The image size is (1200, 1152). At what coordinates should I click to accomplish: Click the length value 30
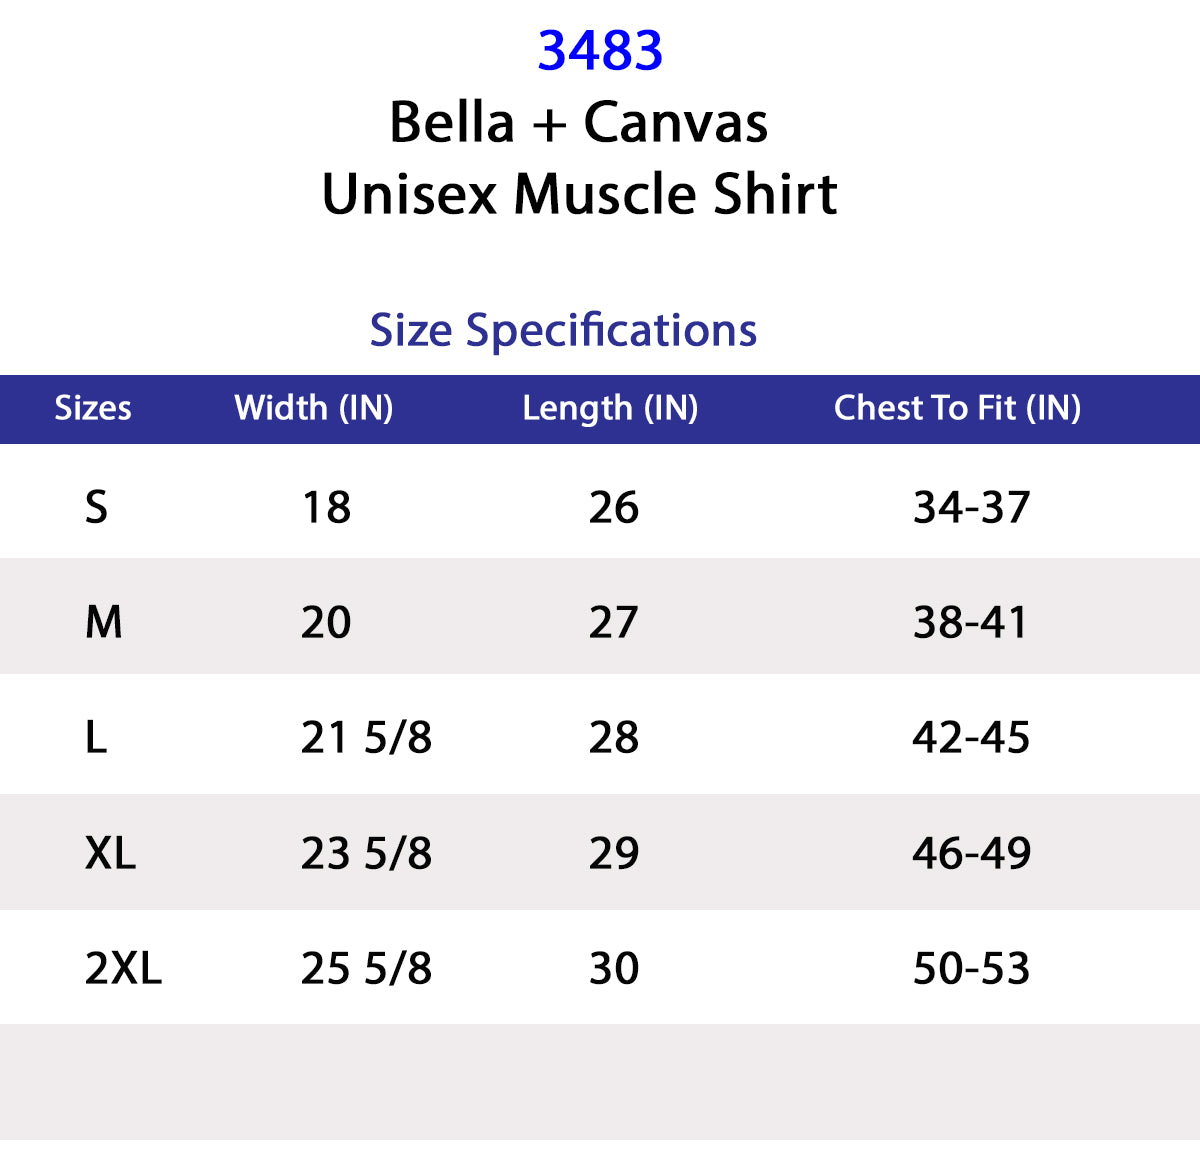pyautogui.click(x=613, y=968)
